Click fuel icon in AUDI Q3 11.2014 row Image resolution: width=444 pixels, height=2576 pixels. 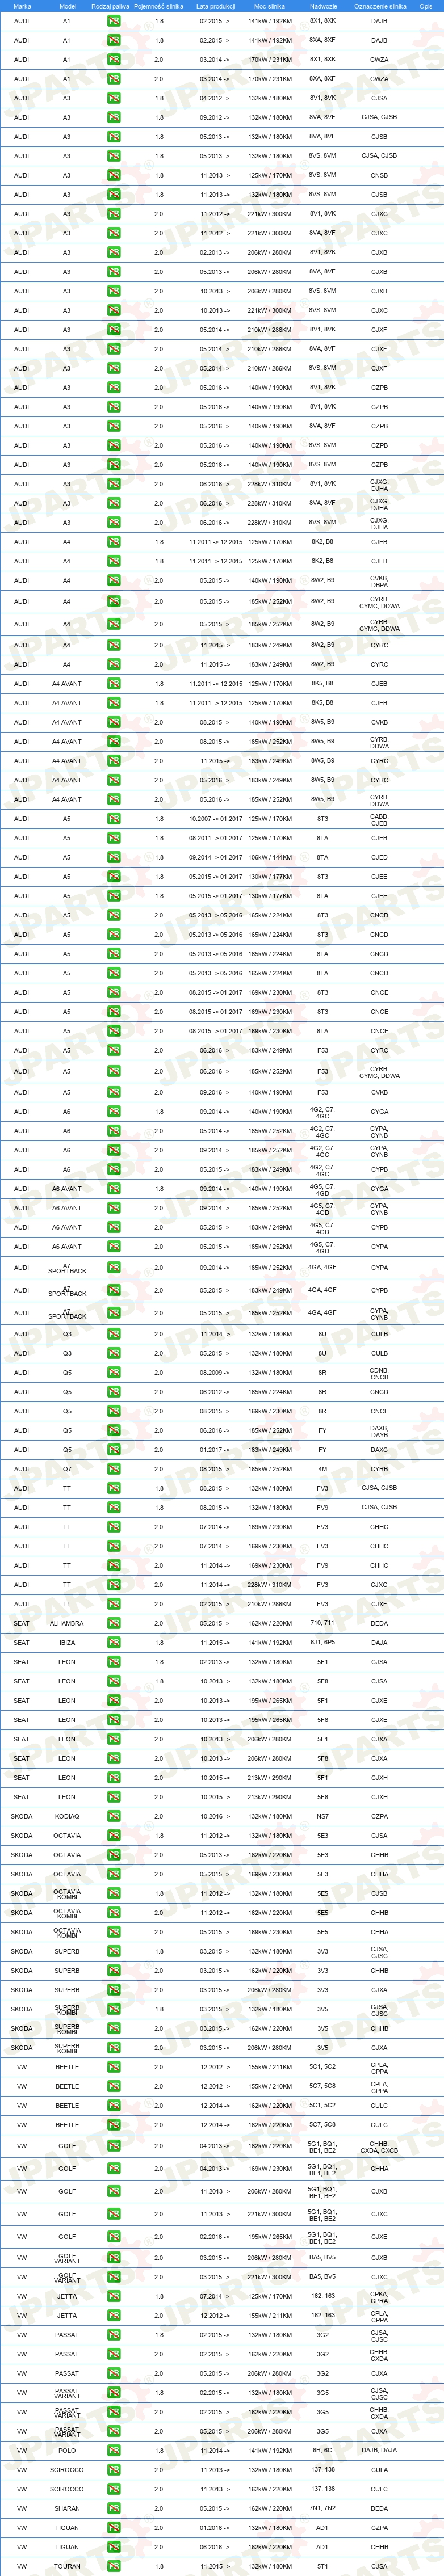114,1333
